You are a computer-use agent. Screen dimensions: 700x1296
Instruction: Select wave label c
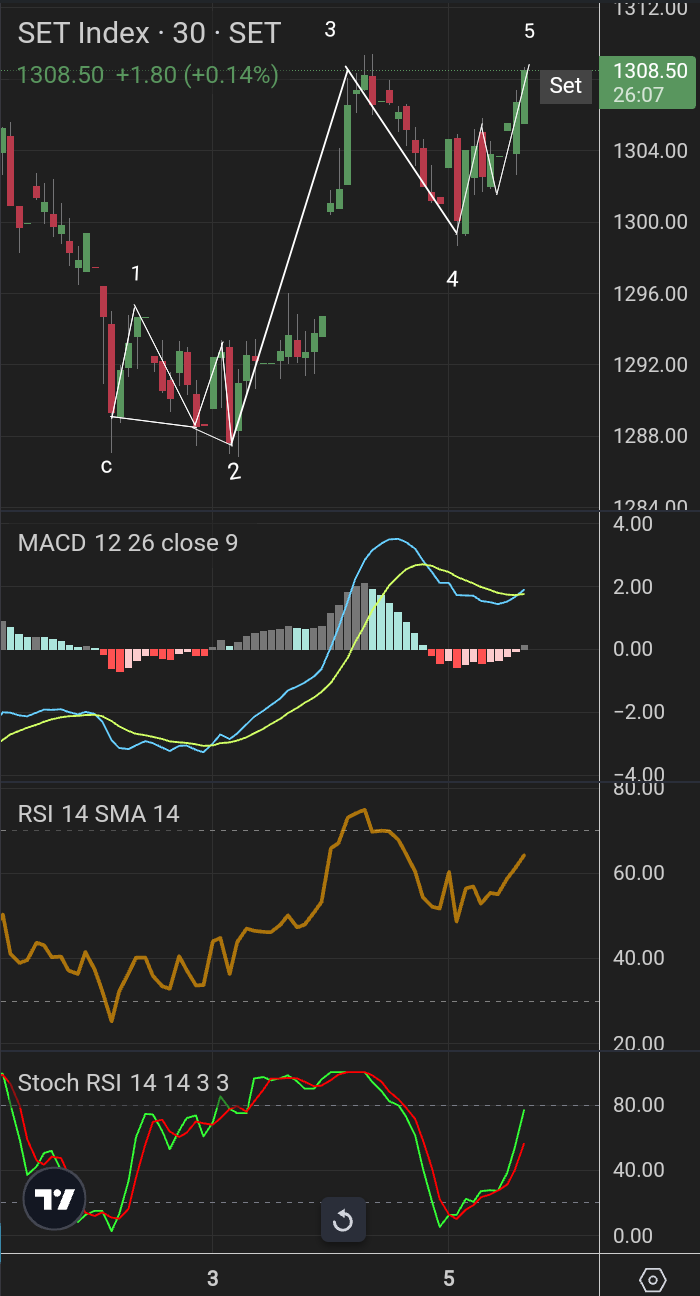point(106,466)
